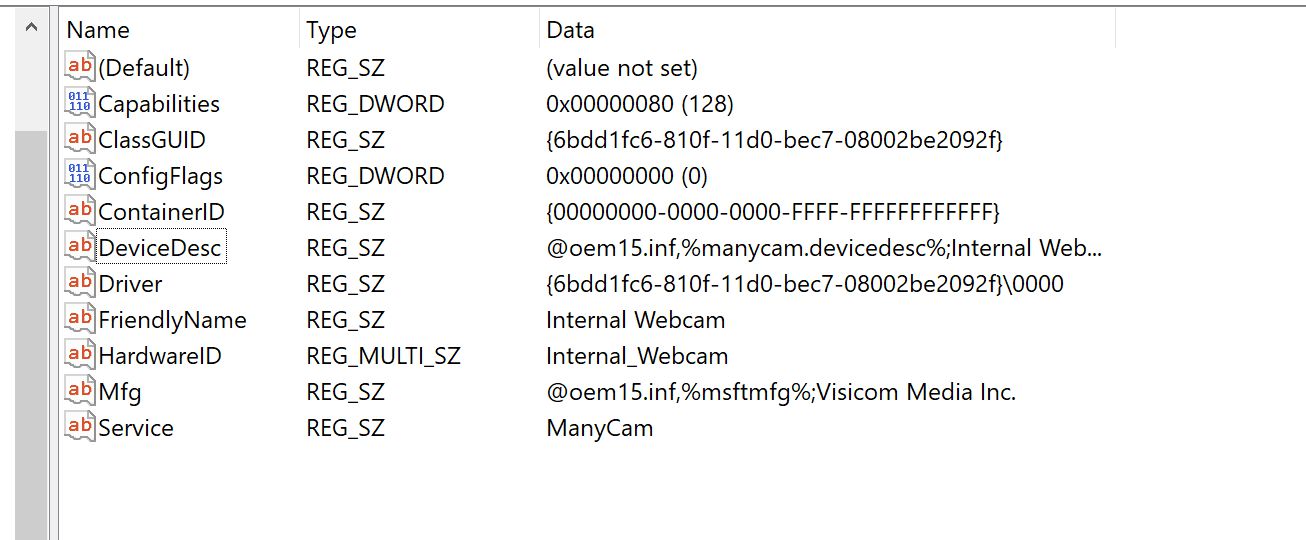Viewport: 1306px width, 540px height.
Task: Click the string icon beside (Default)
Action: [x=79, y=68]
